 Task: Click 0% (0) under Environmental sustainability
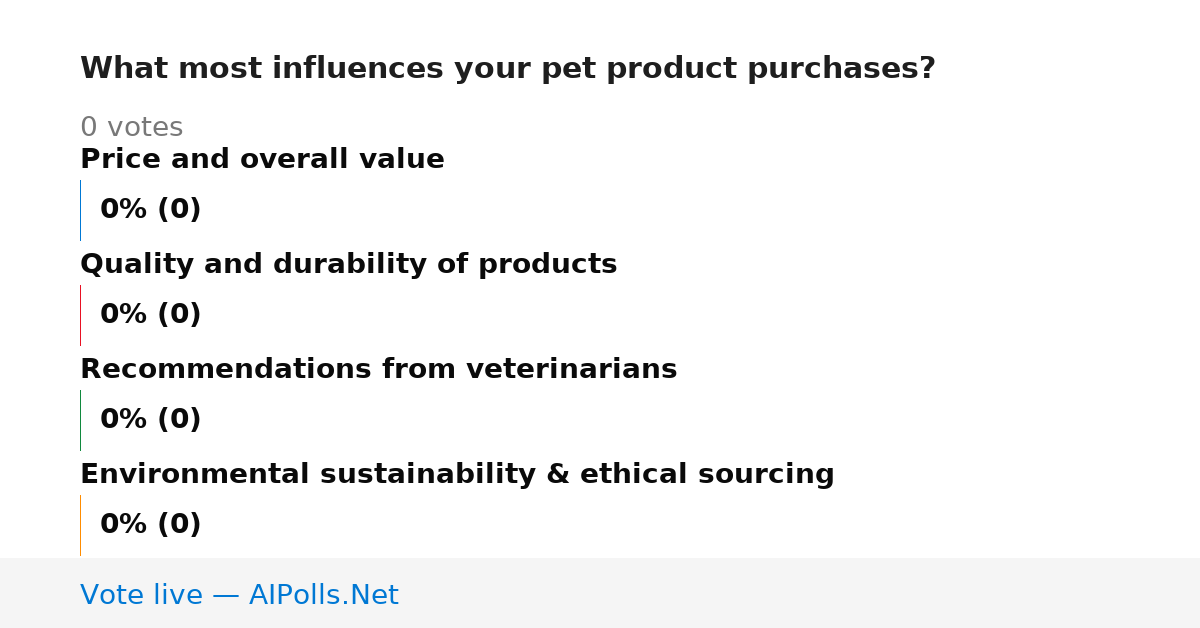tap(150, 525)
